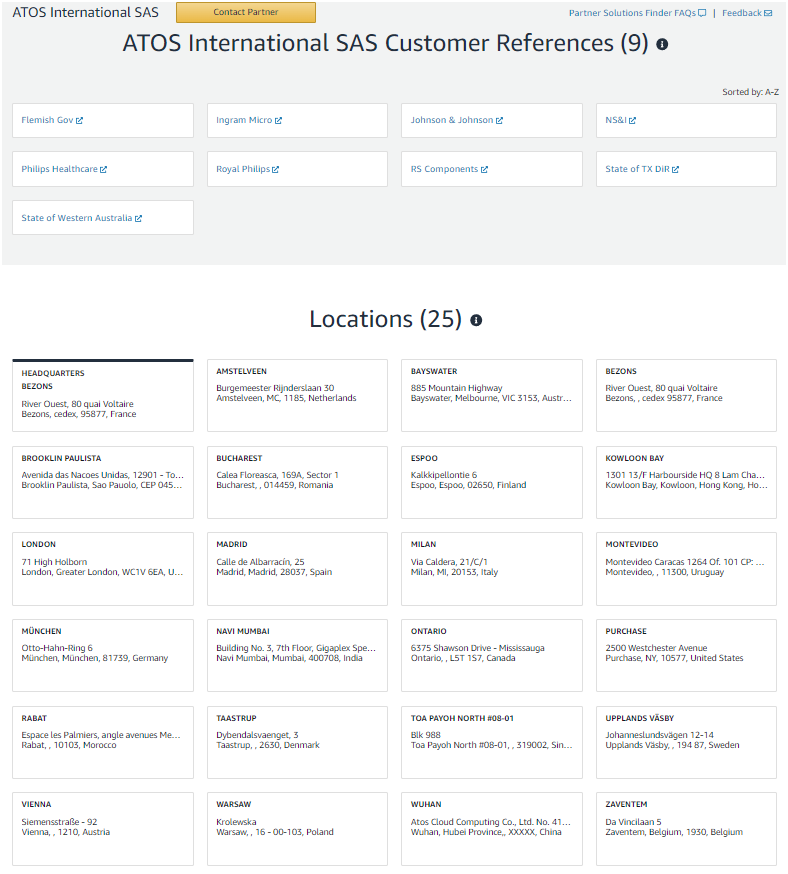
Task: Open State of Western Australia reference link
Action: 77,218
